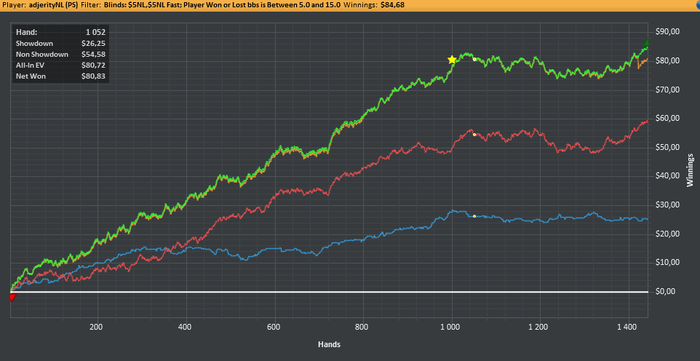Click the '$70,00' y-axis label
700x361 pixels.
667,90
